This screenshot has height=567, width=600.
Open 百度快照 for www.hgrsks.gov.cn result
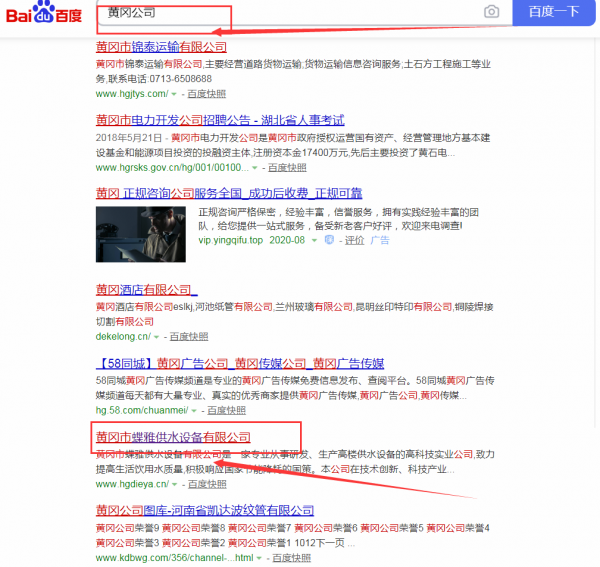tap(272, 168)
